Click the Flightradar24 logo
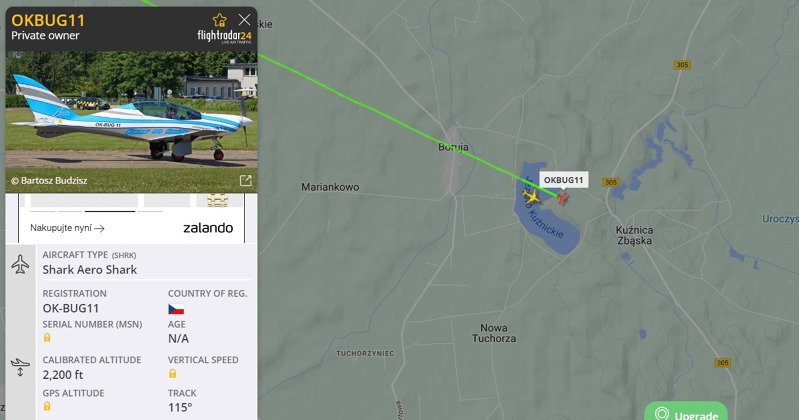Screen dimensions: 799x420 point(224,36)
